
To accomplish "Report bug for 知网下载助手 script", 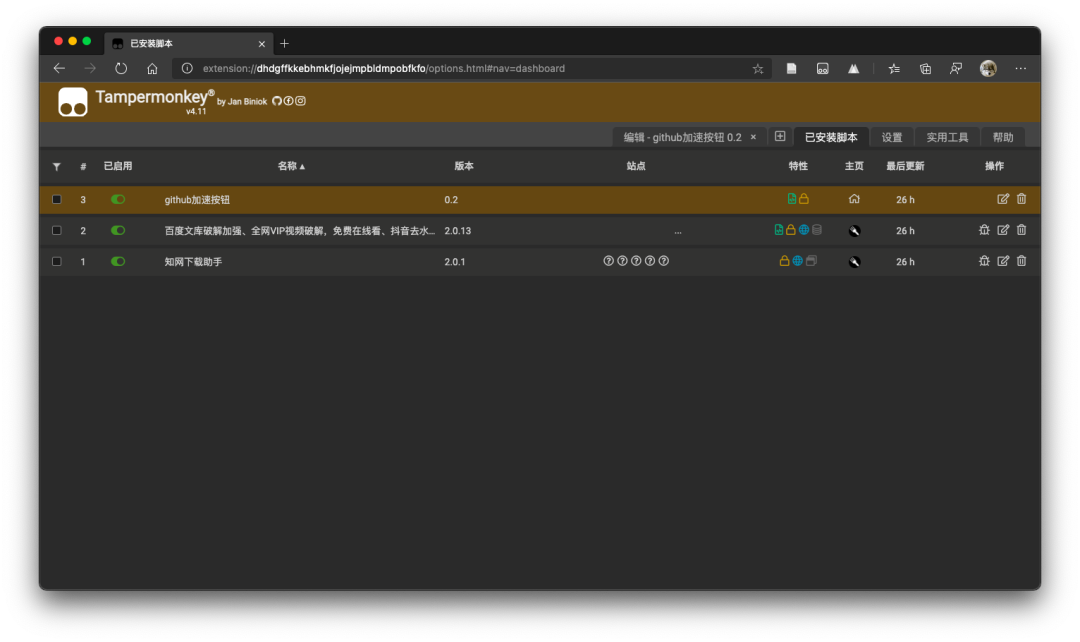I will coord(984,261).
